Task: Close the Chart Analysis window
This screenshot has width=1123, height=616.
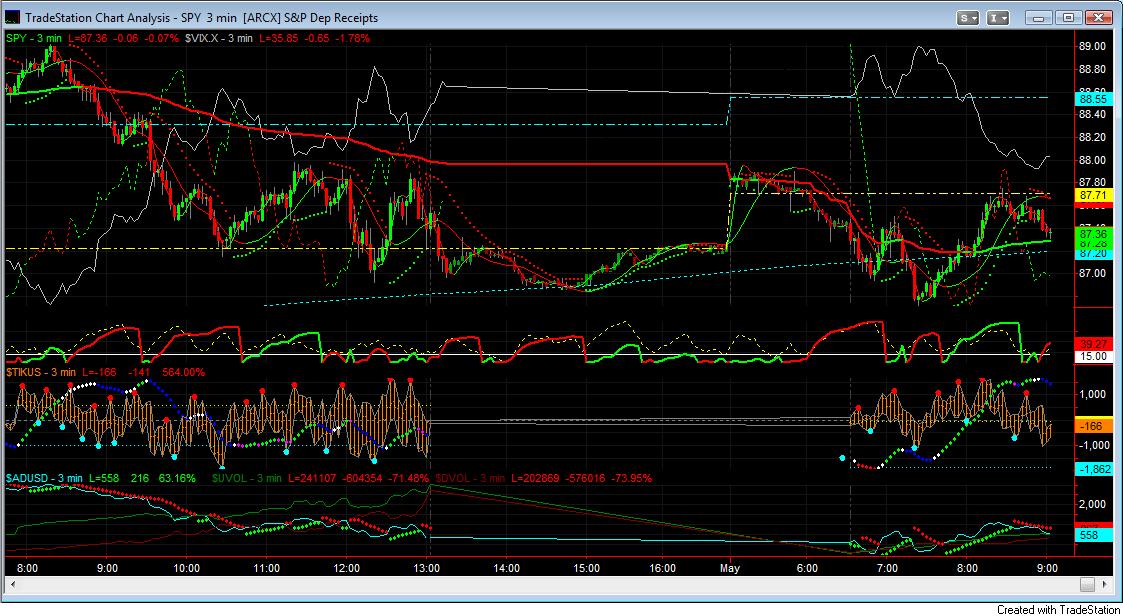Action: coord(1097,18)
